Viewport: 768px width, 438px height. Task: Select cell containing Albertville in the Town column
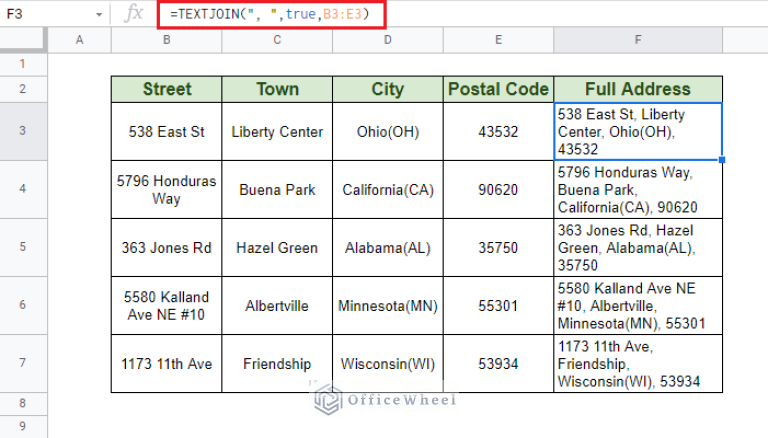[x=277, y=305]
